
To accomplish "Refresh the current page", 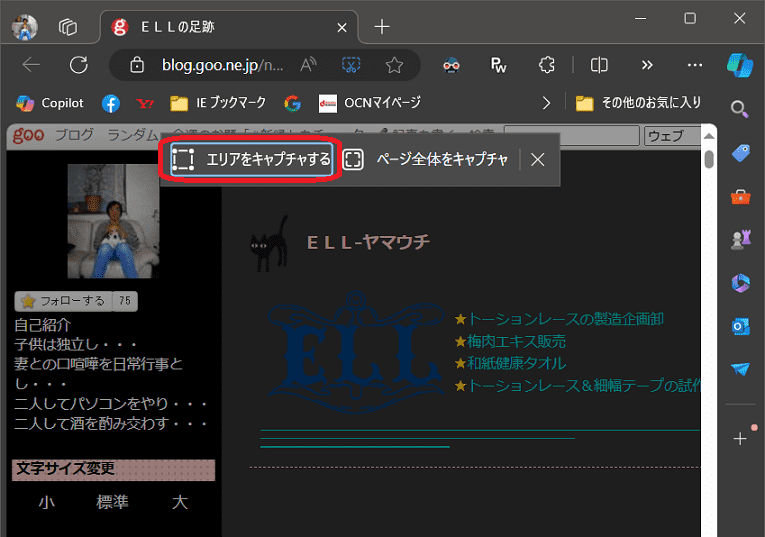I will pos(79,65).
